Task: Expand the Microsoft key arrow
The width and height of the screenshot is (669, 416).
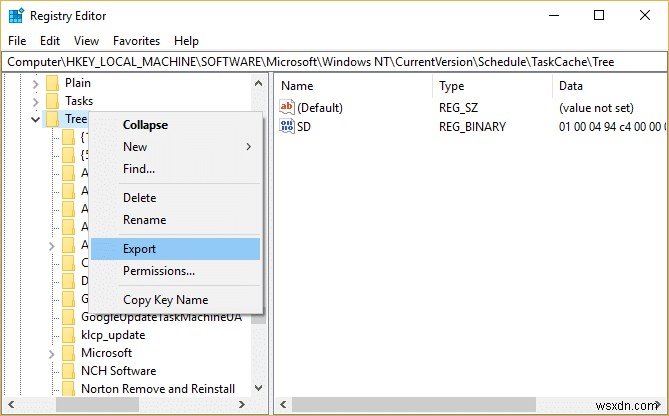Action: [x=52, y=353]
